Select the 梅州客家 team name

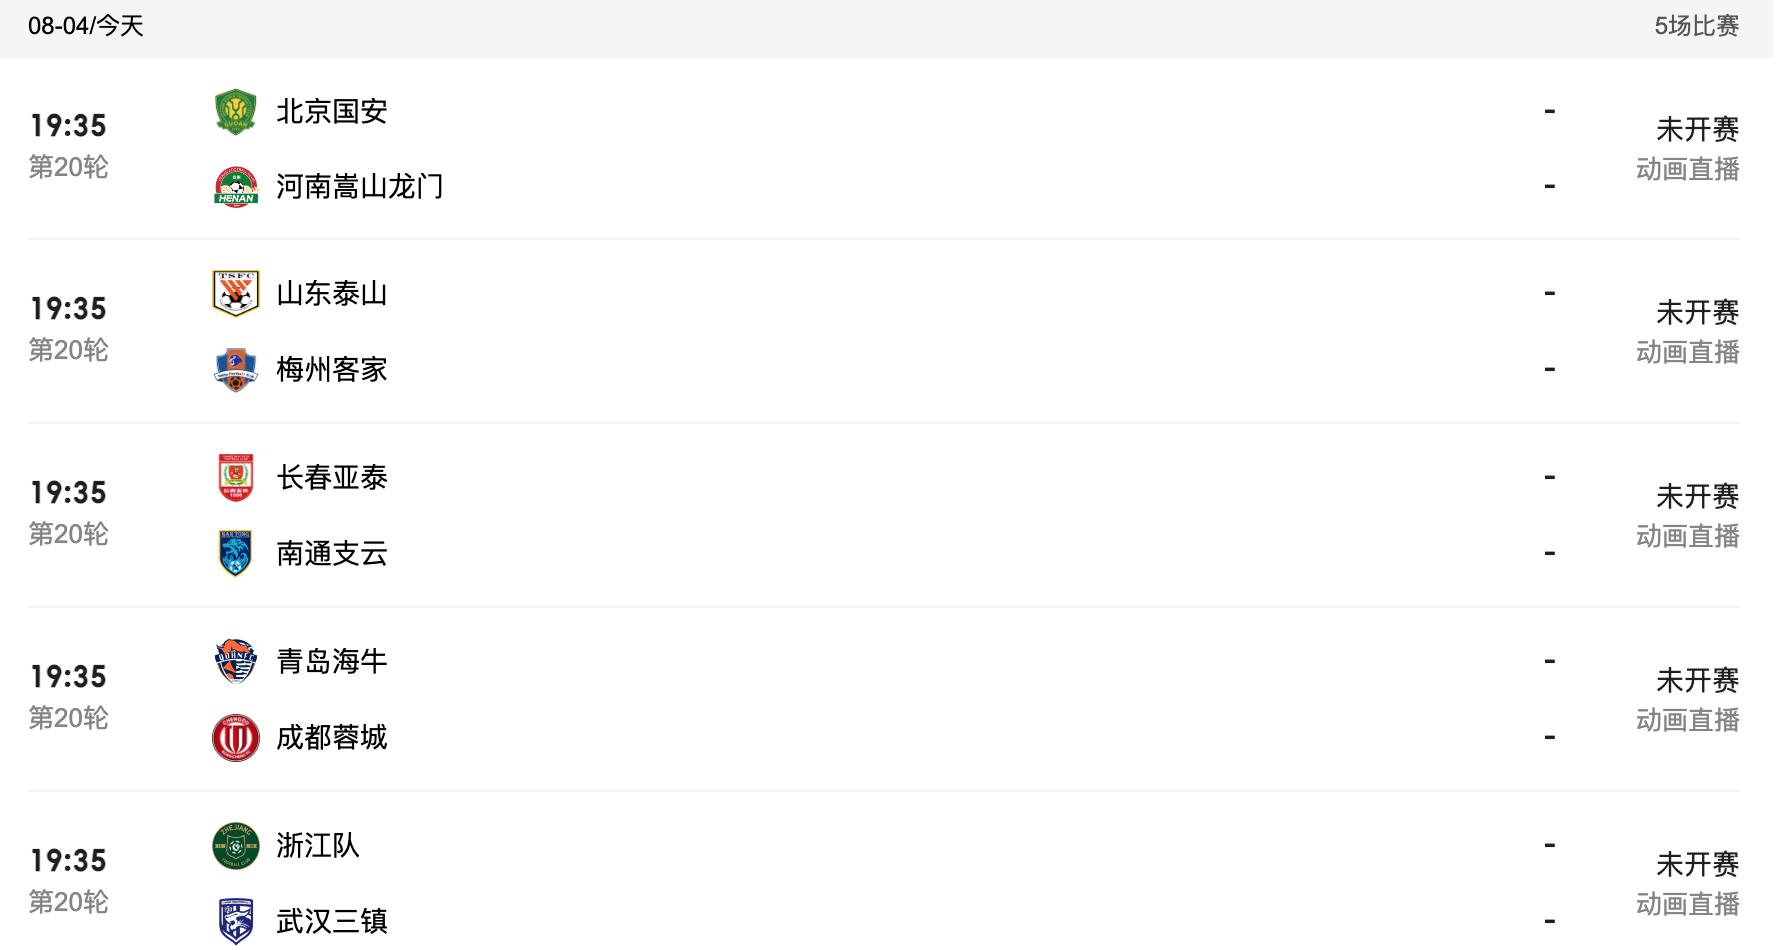[331, 370]
